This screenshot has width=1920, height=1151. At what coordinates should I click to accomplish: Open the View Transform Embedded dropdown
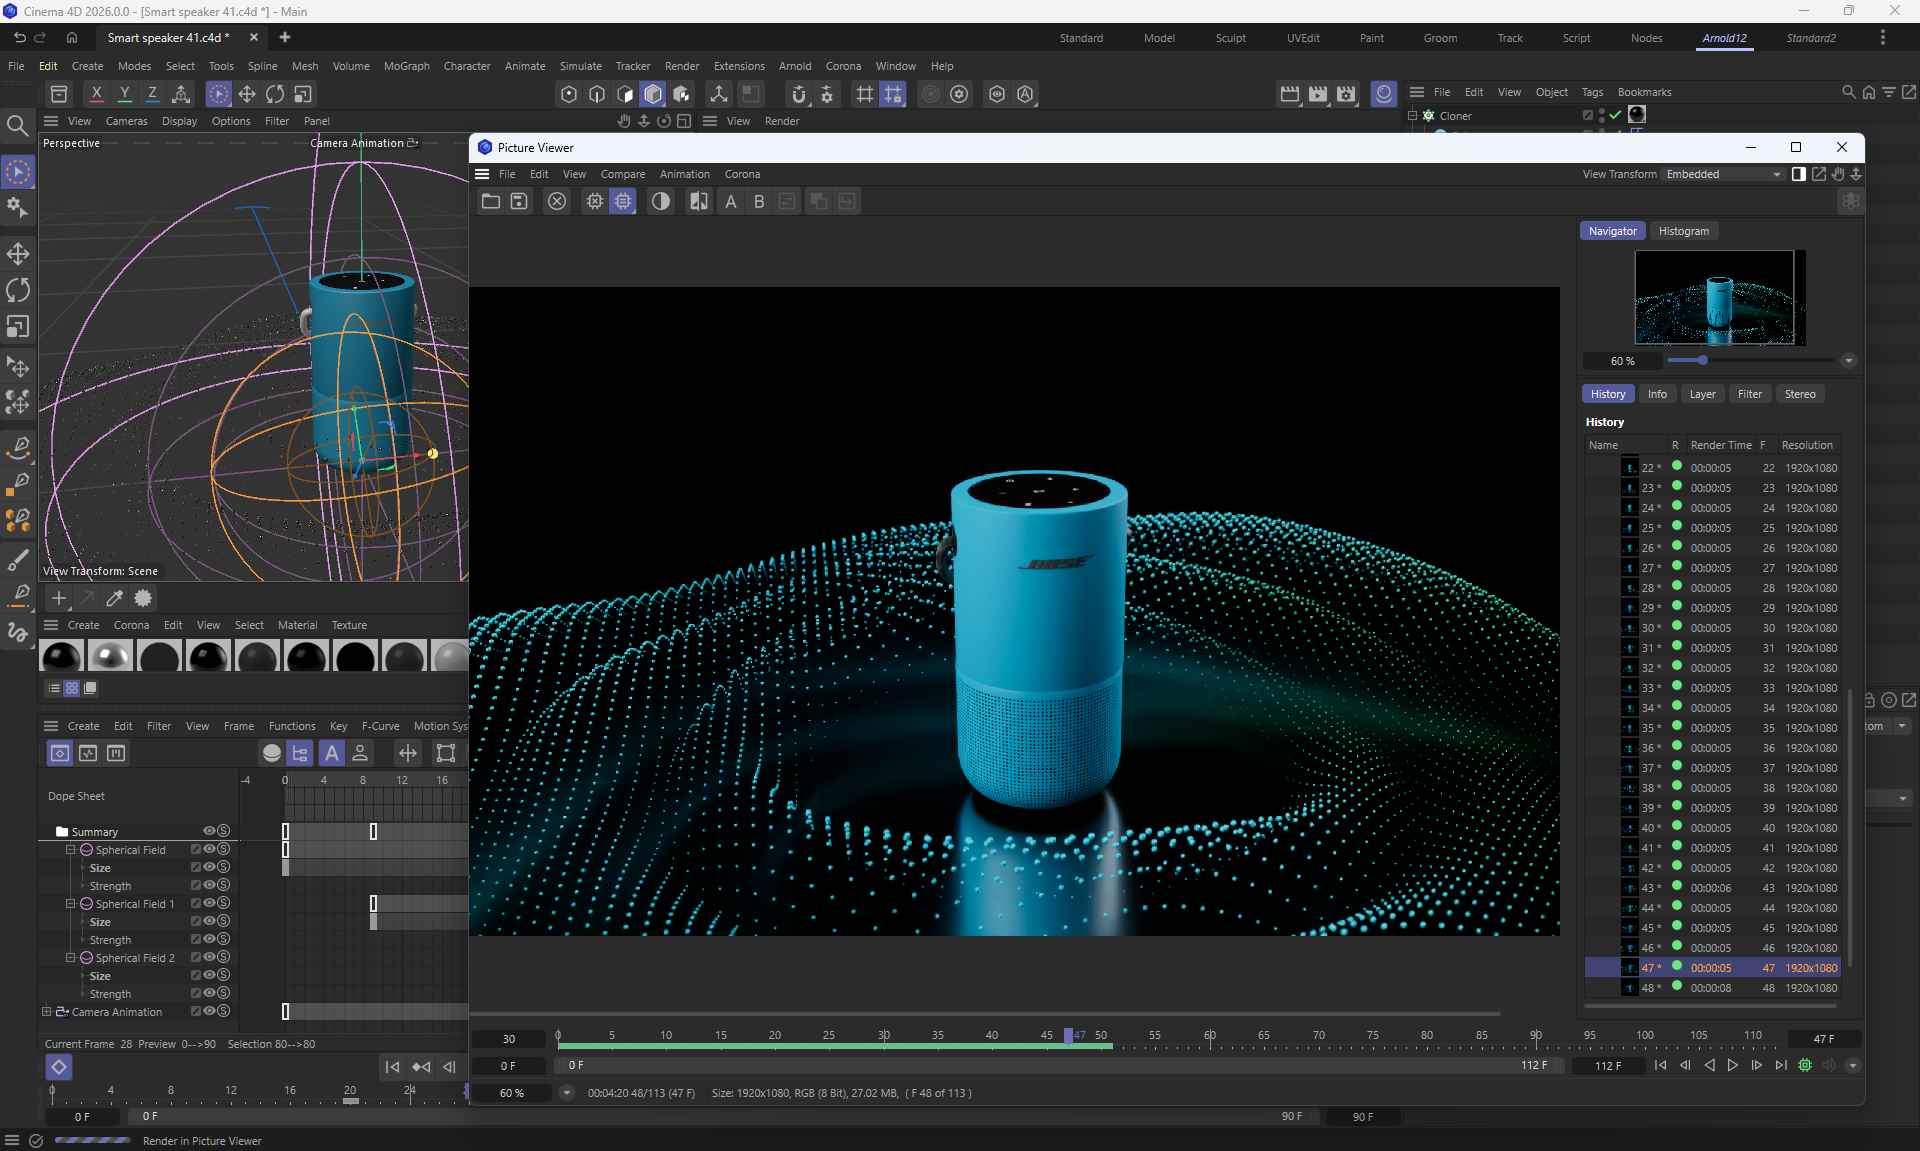1723,174
